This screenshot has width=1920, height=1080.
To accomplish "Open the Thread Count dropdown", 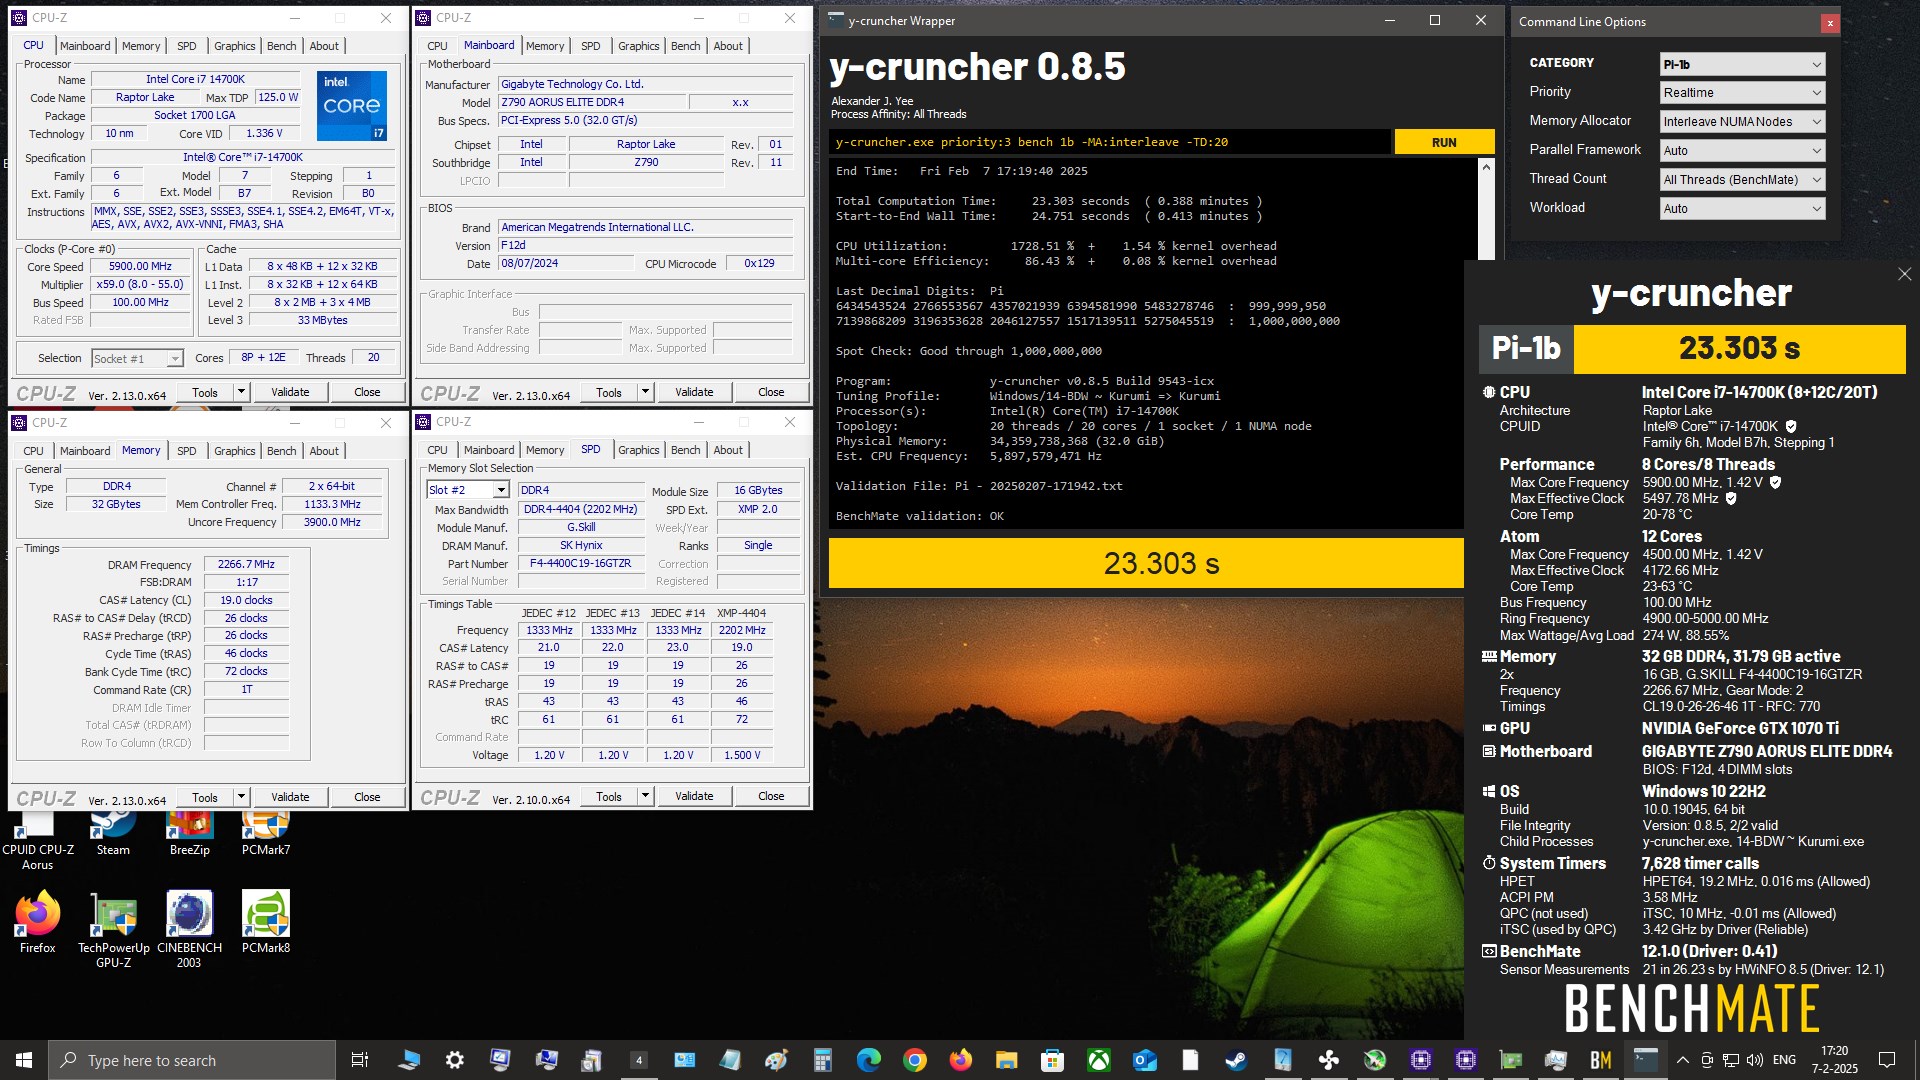I will click(x=1742, y=180).
